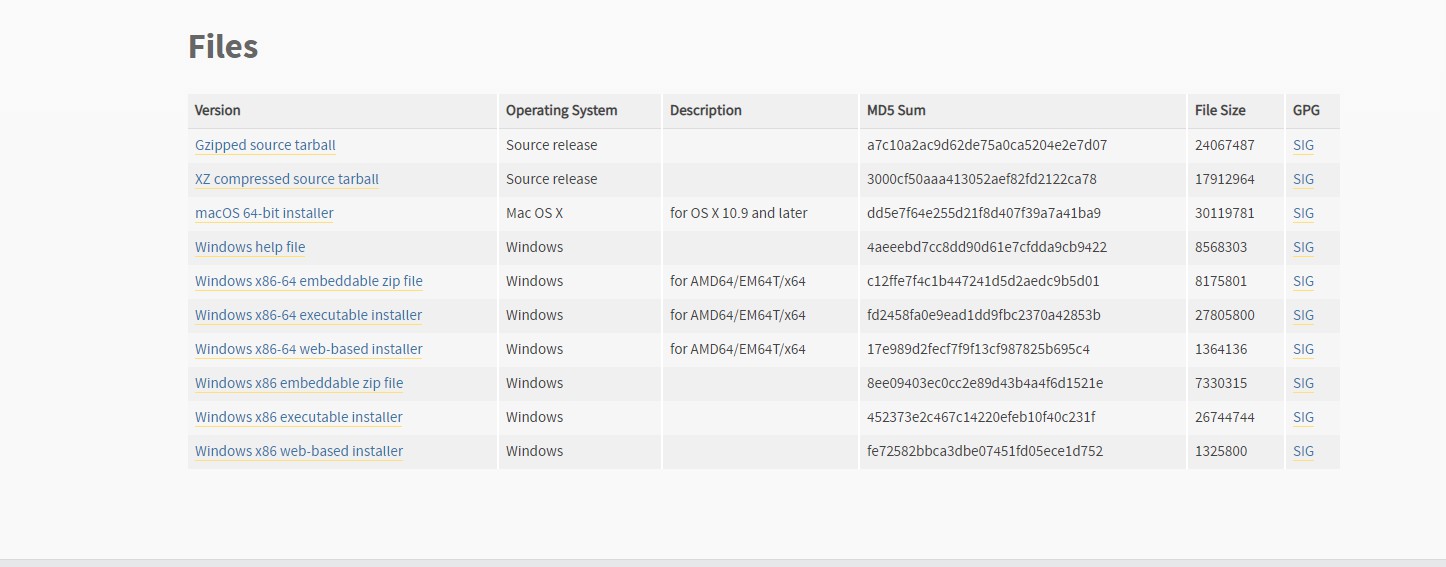Click SIG link in Windows help file row
Viewport: 1446px width, 567px height.
(x=1303, y=247)
